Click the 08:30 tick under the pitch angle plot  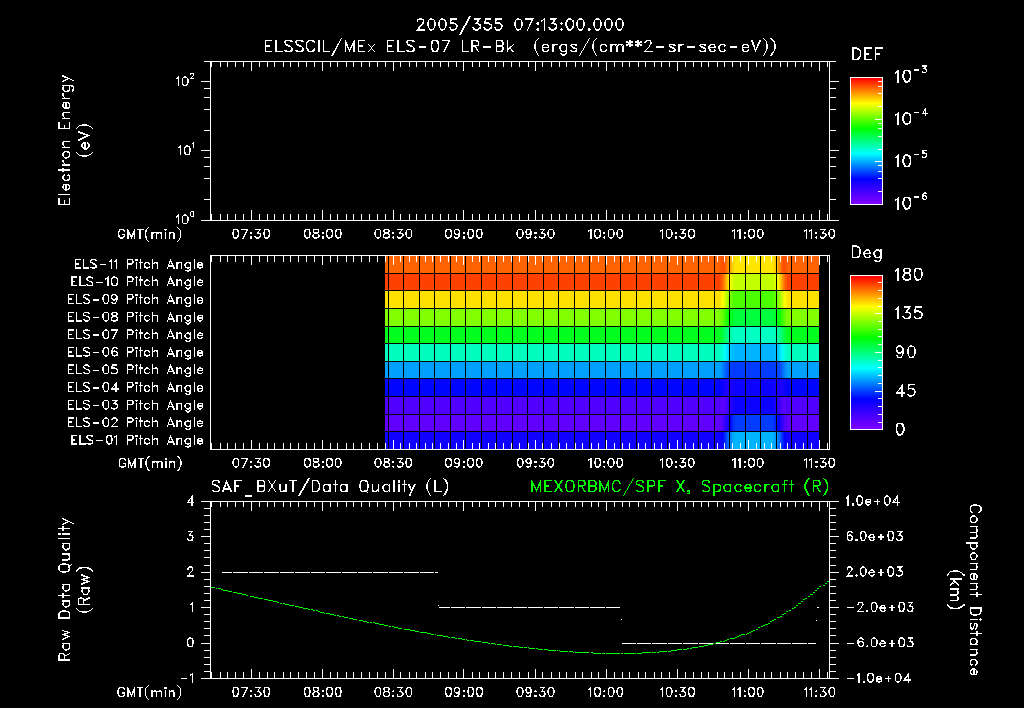click(393, 463)
